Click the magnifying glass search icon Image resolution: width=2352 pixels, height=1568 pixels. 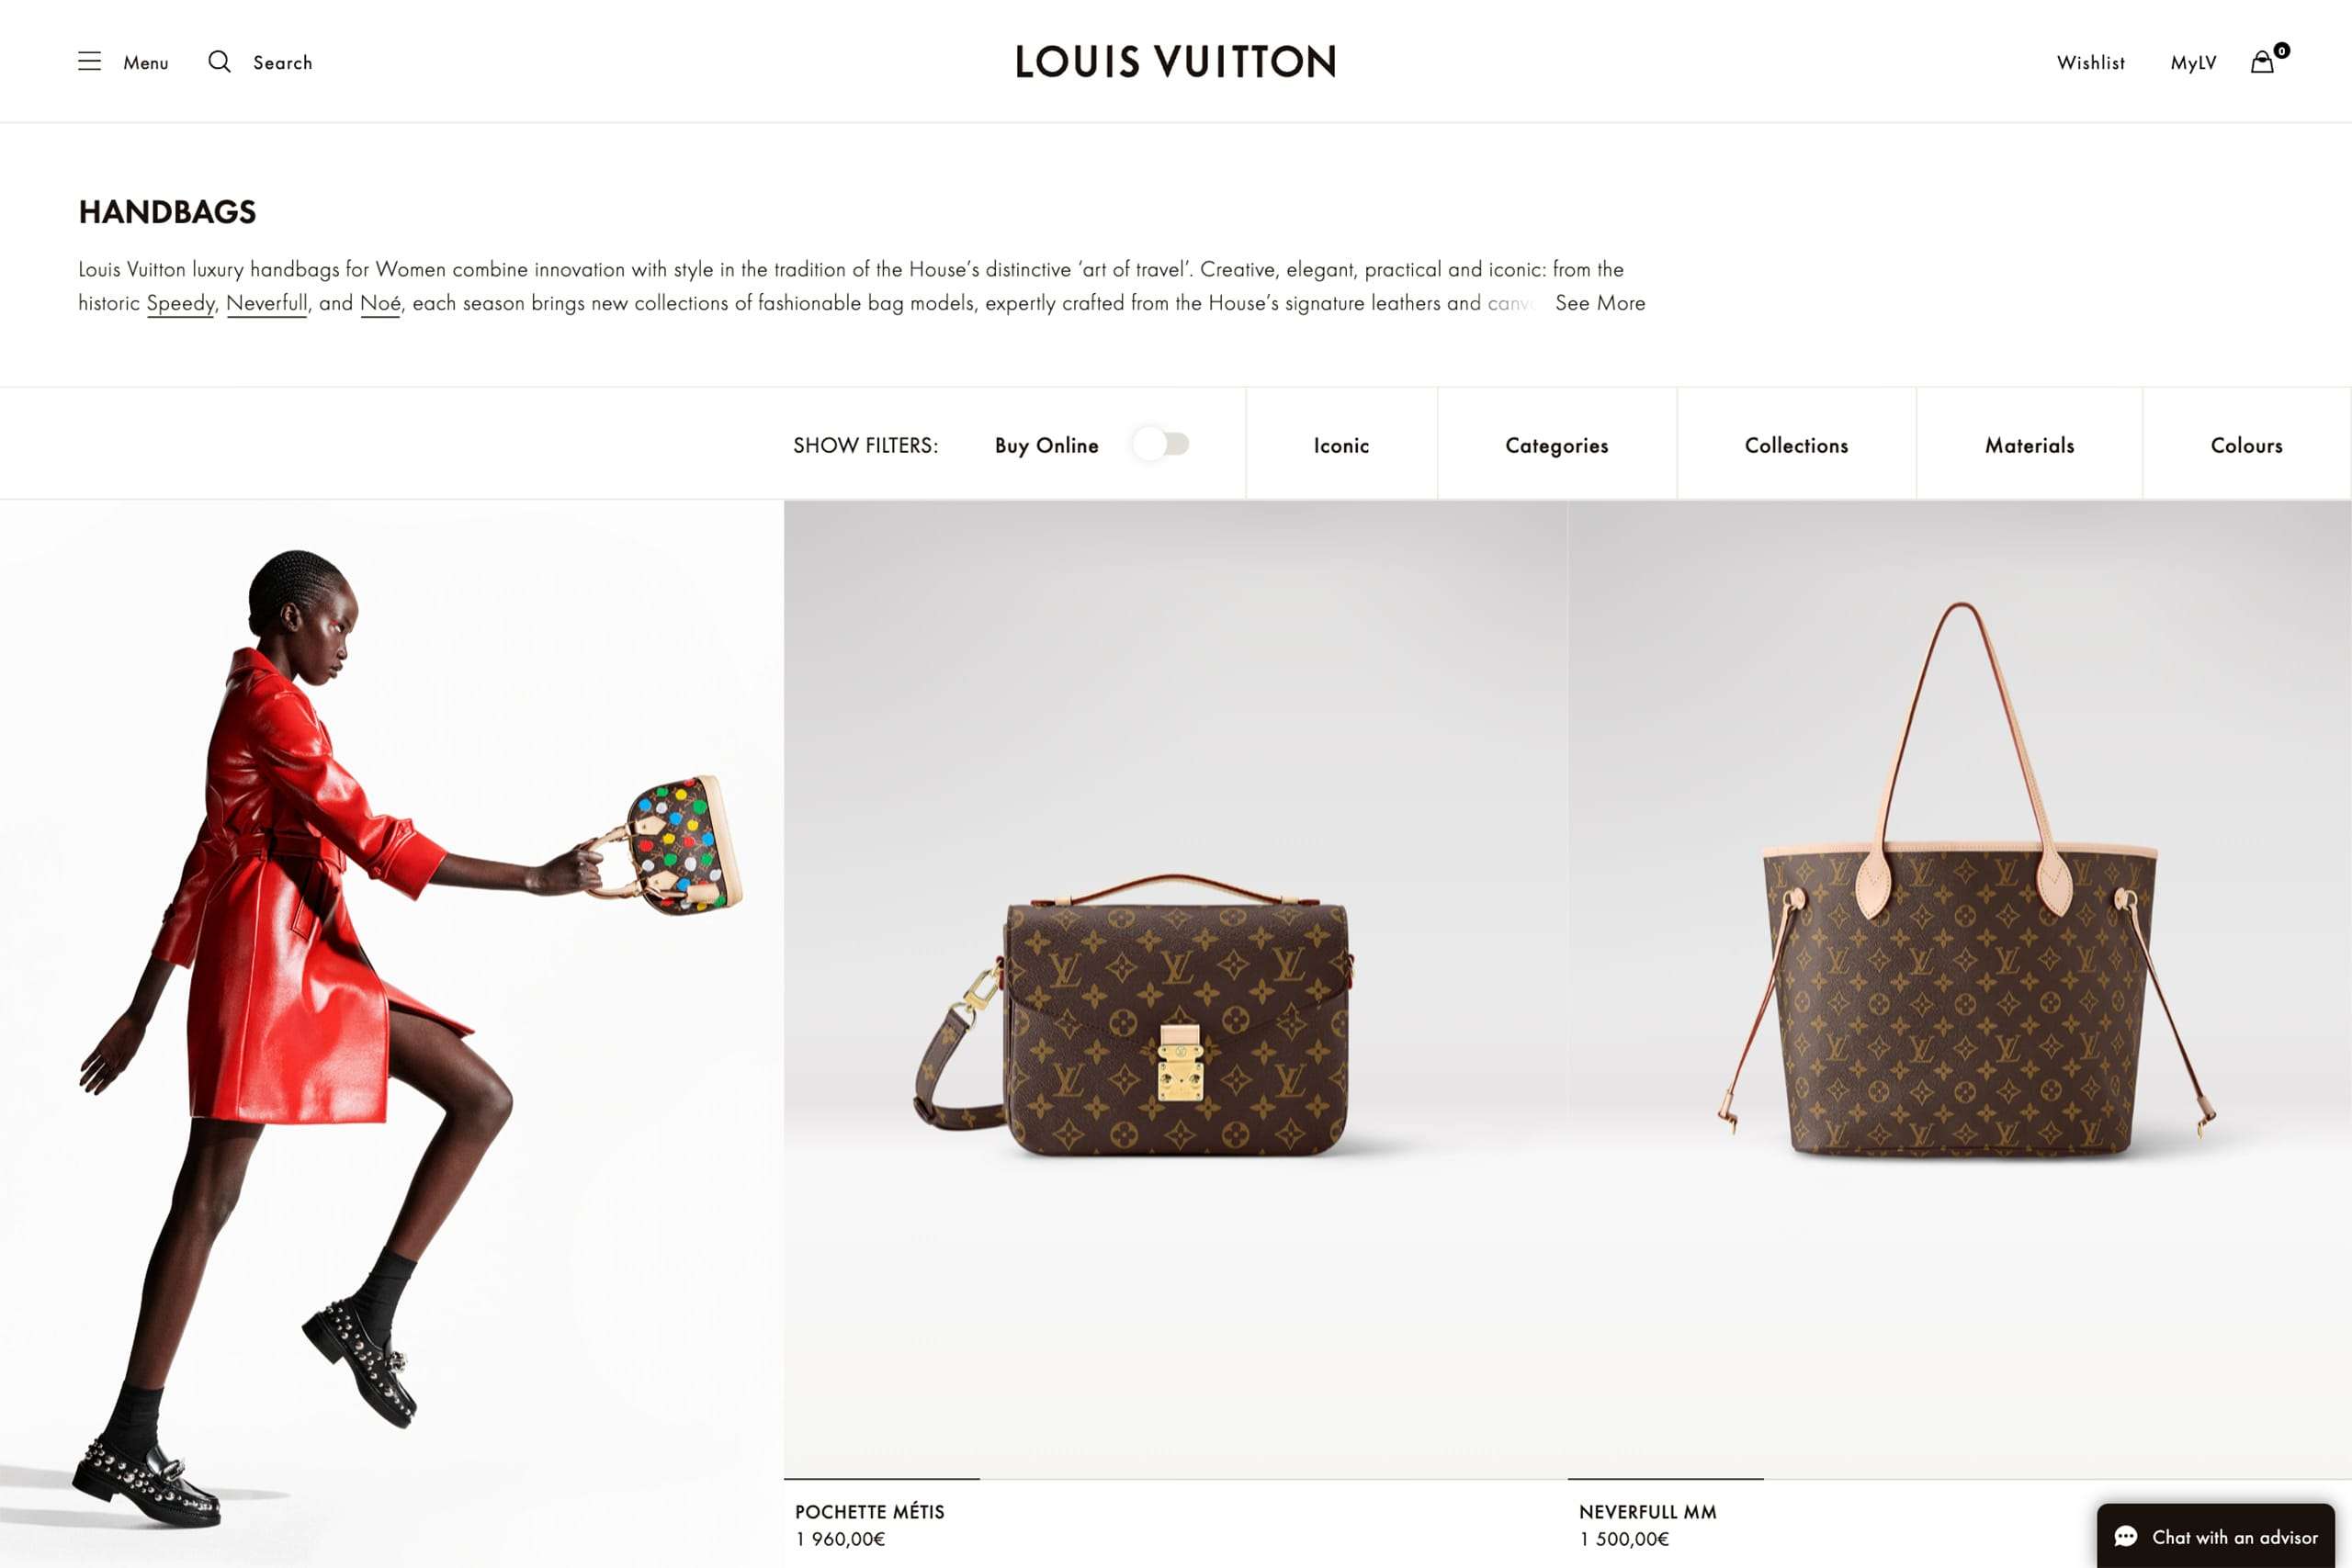pos(219,61)
